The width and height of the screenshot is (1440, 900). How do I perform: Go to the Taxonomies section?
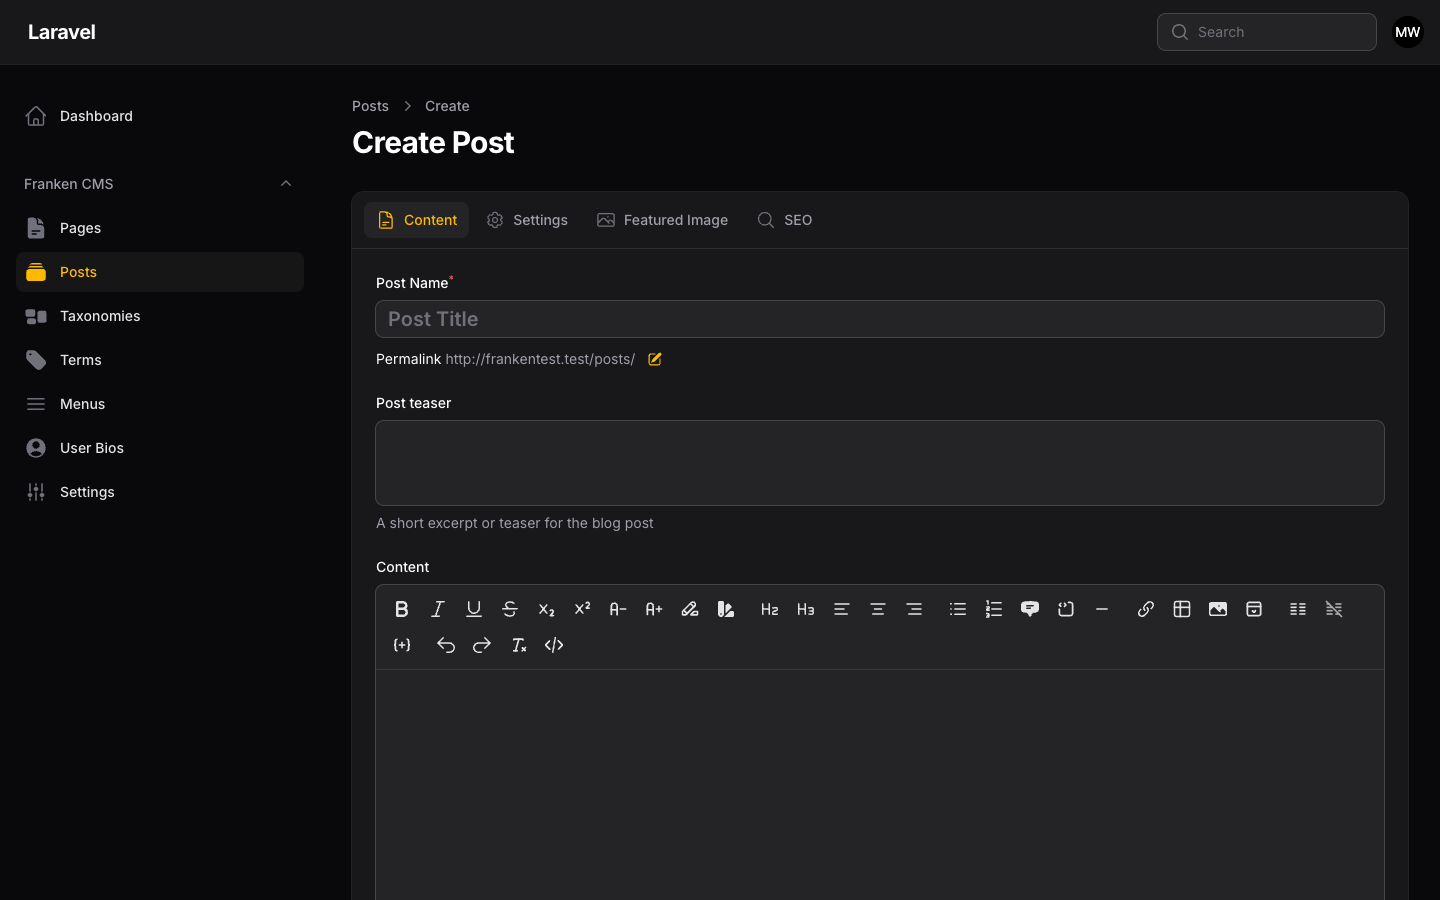(x=100, y=316)
